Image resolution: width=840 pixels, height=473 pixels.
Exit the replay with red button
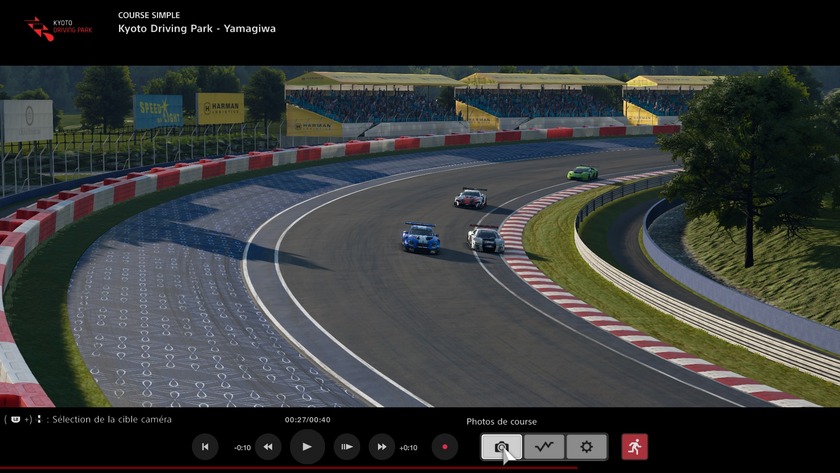[634, 447]
